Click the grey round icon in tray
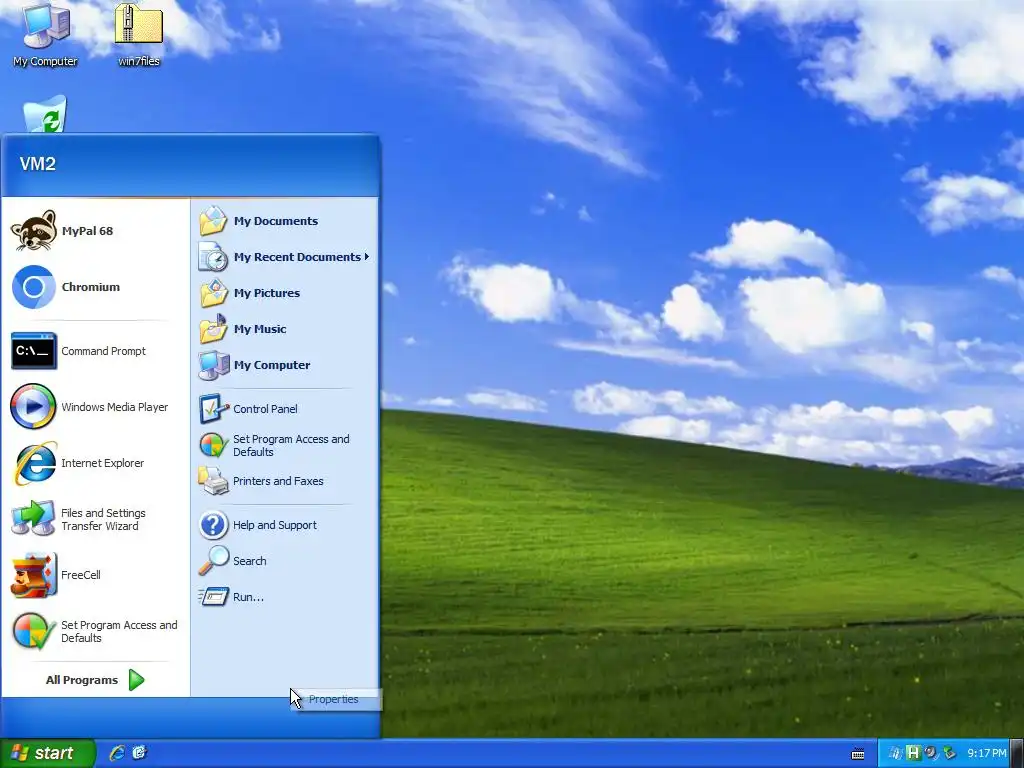Screen dimensions: 1024x768 point(931,753)
